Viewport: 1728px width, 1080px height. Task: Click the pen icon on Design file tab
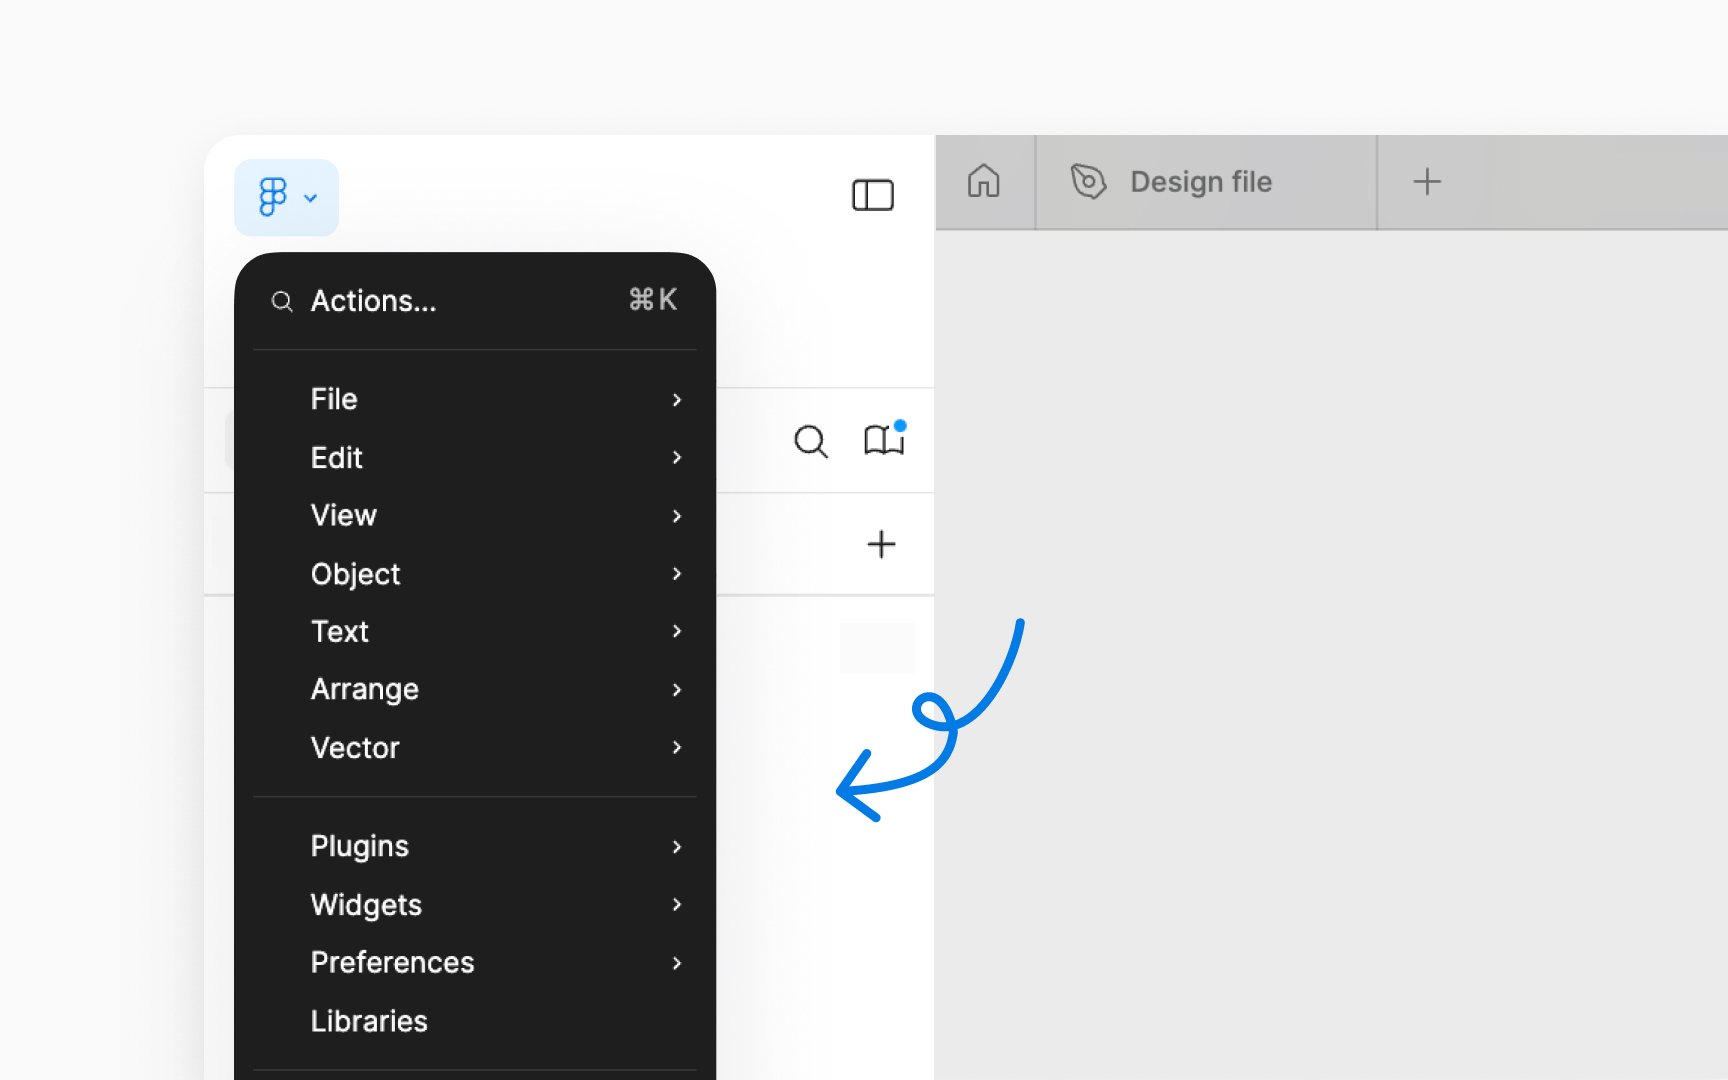point(1088,181)
